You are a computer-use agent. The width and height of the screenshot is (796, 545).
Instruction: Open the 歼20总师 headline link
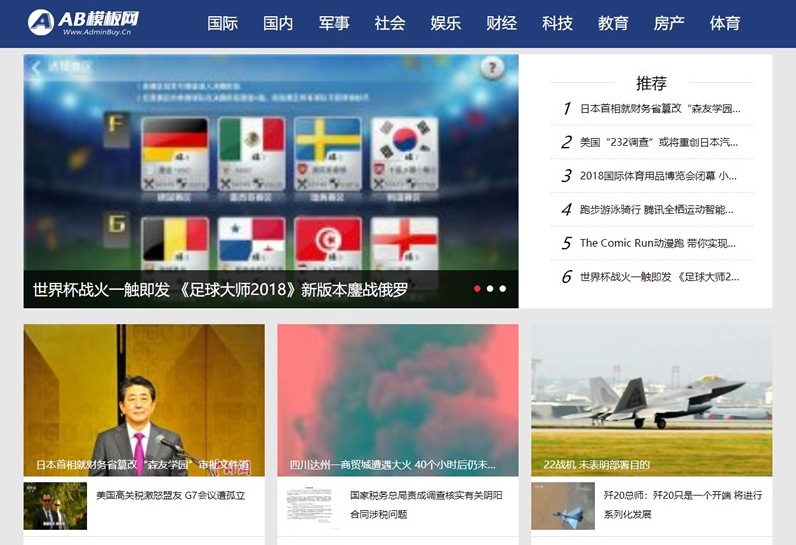tap(683, 505)
